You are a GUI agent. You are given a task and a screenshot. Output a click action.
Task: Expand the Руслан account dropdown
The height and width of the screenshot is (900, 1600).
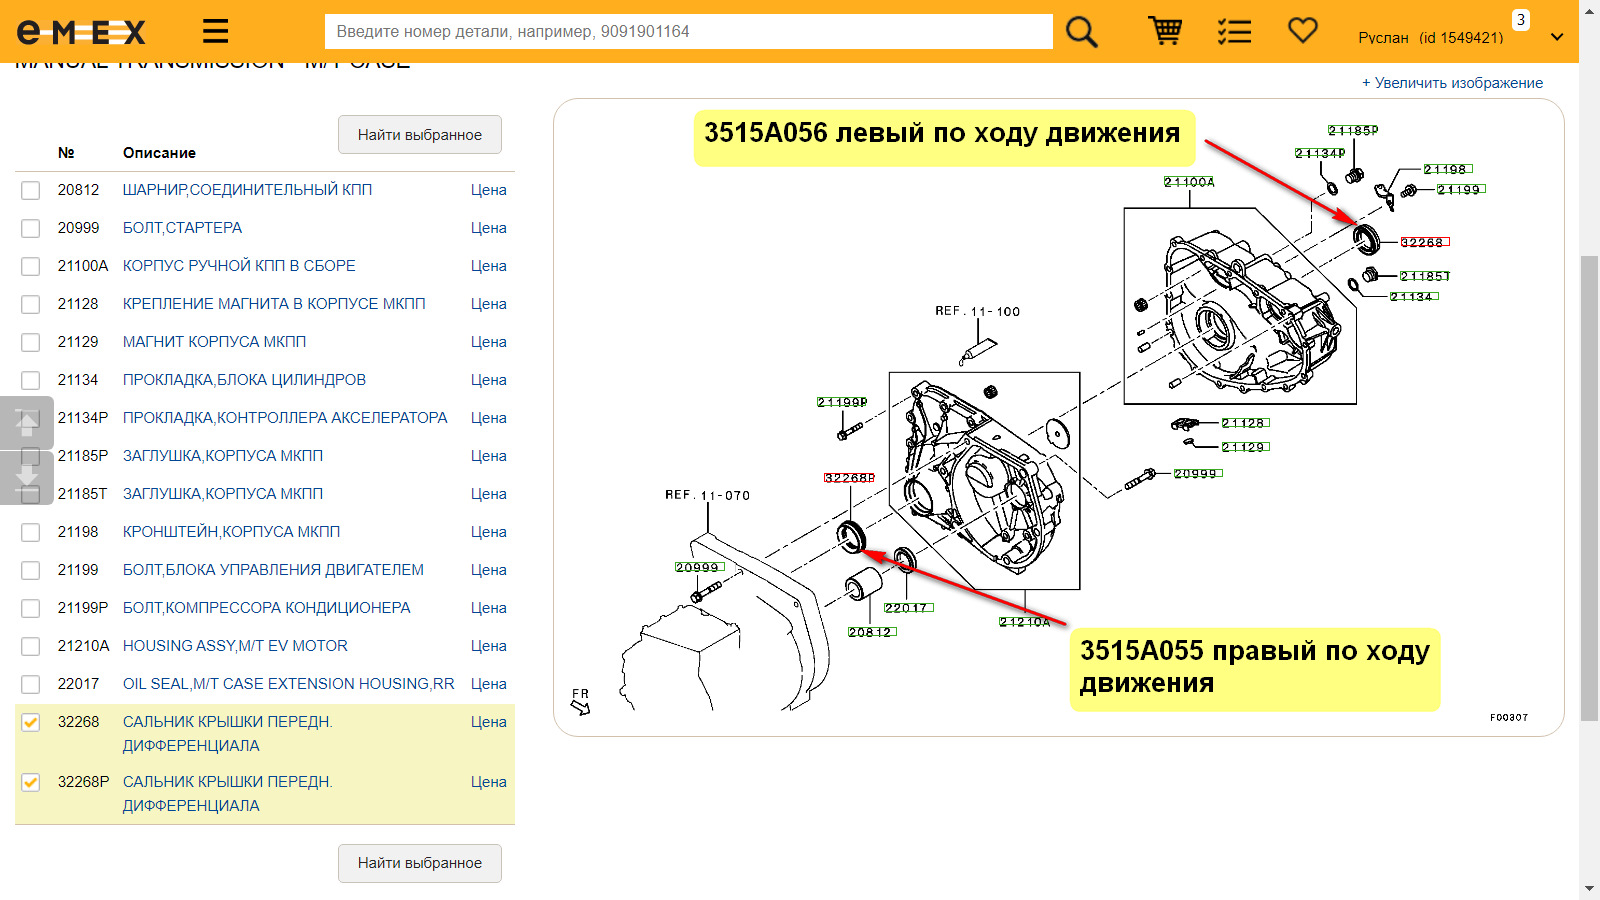(1556, 38)
